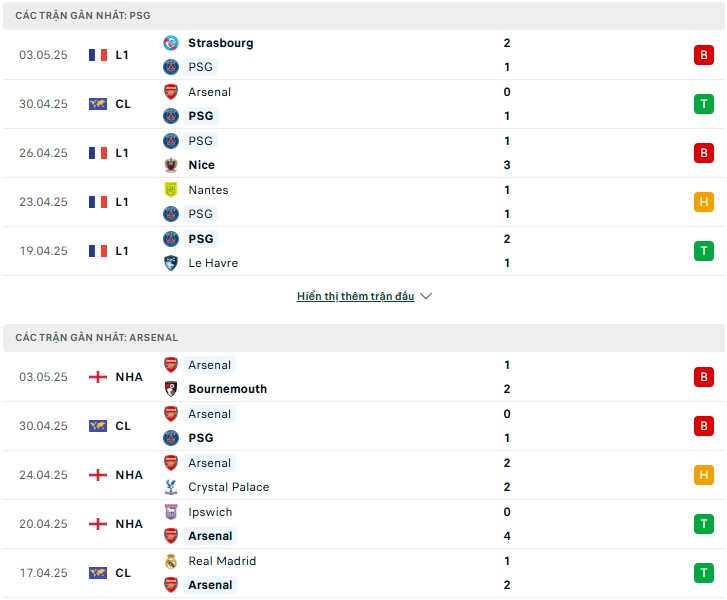Click the Real Madrid crest icon
This screenshot has height=600, width=727.
click(x=171, y=561)
